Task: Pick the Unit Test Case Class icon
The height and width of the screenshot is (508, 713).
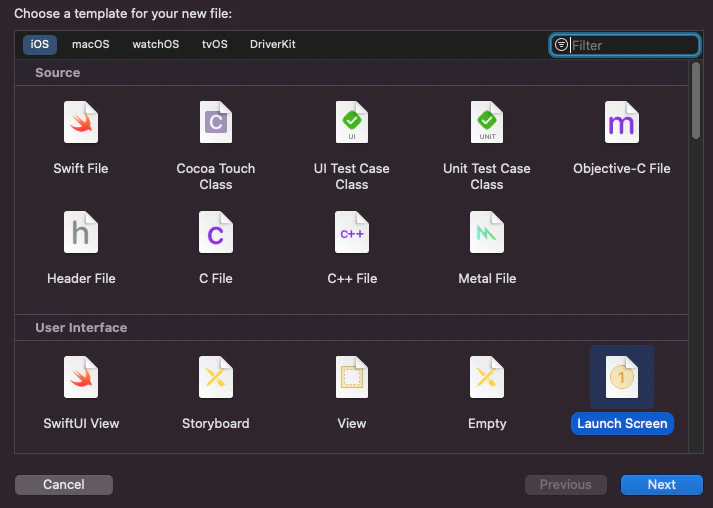Action: coord(487,122)
